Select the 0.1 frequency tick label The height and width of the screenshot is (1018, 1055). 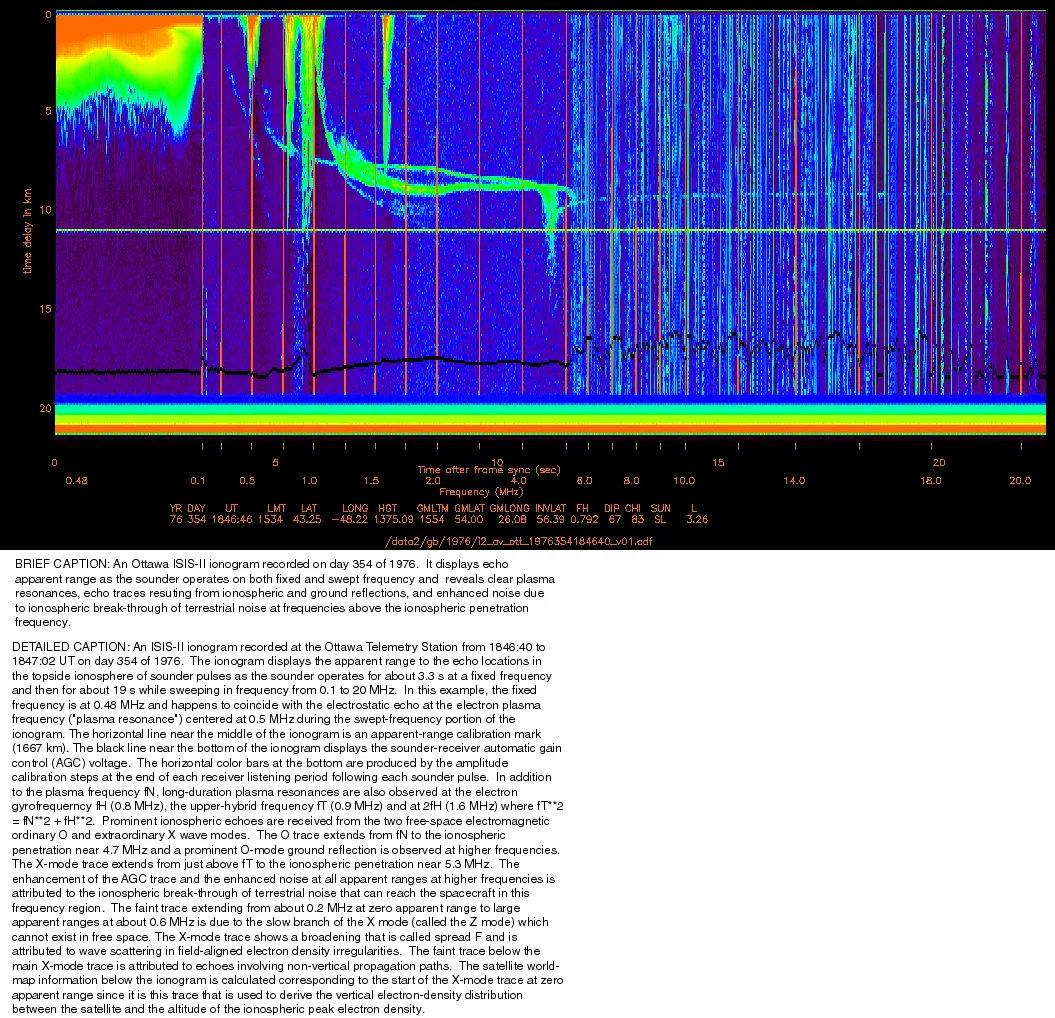coord(198,480)
